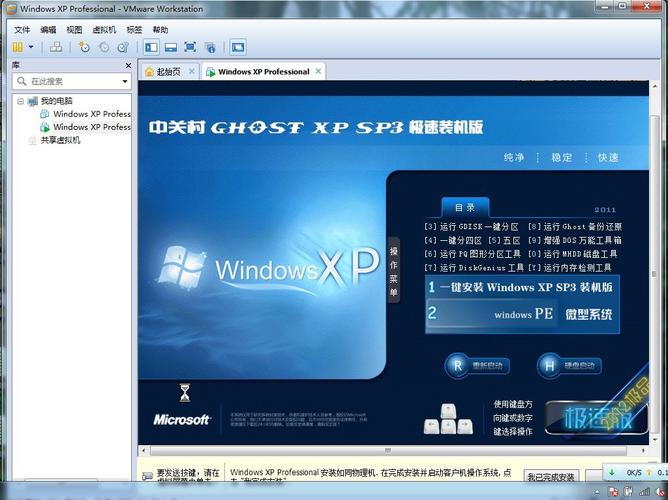Viewport: 668px width, 500px height.
Task: Close the 库 library panel
Action: (128, 66)
